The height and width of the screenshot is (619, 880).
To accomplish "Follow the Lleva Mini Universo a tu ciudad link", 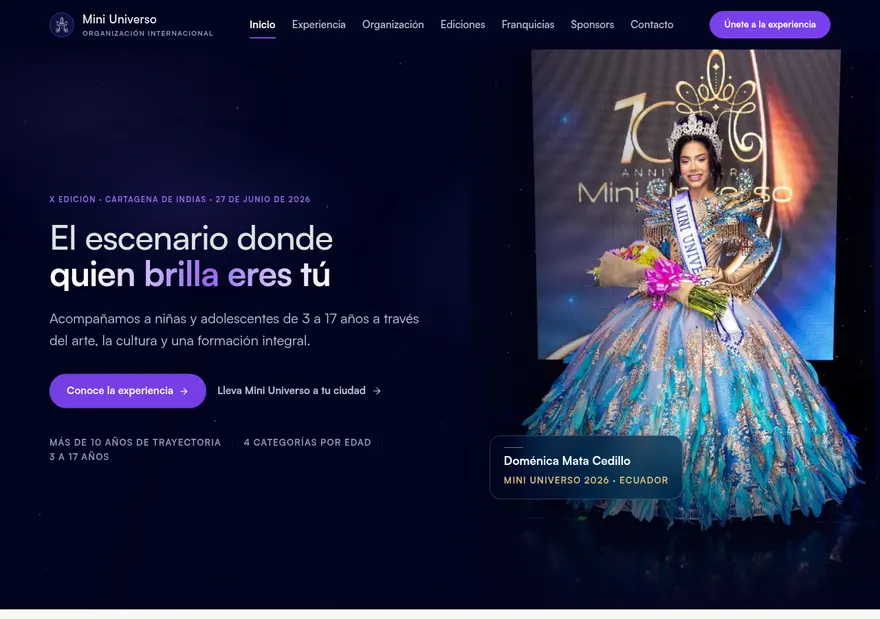I will (299, 391).
